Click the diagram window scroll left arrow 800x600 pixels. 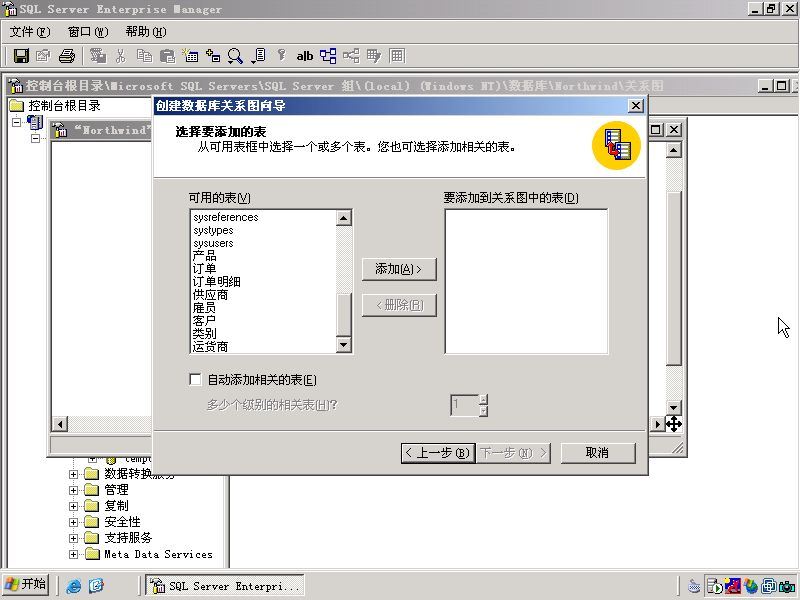pos(60,424)
